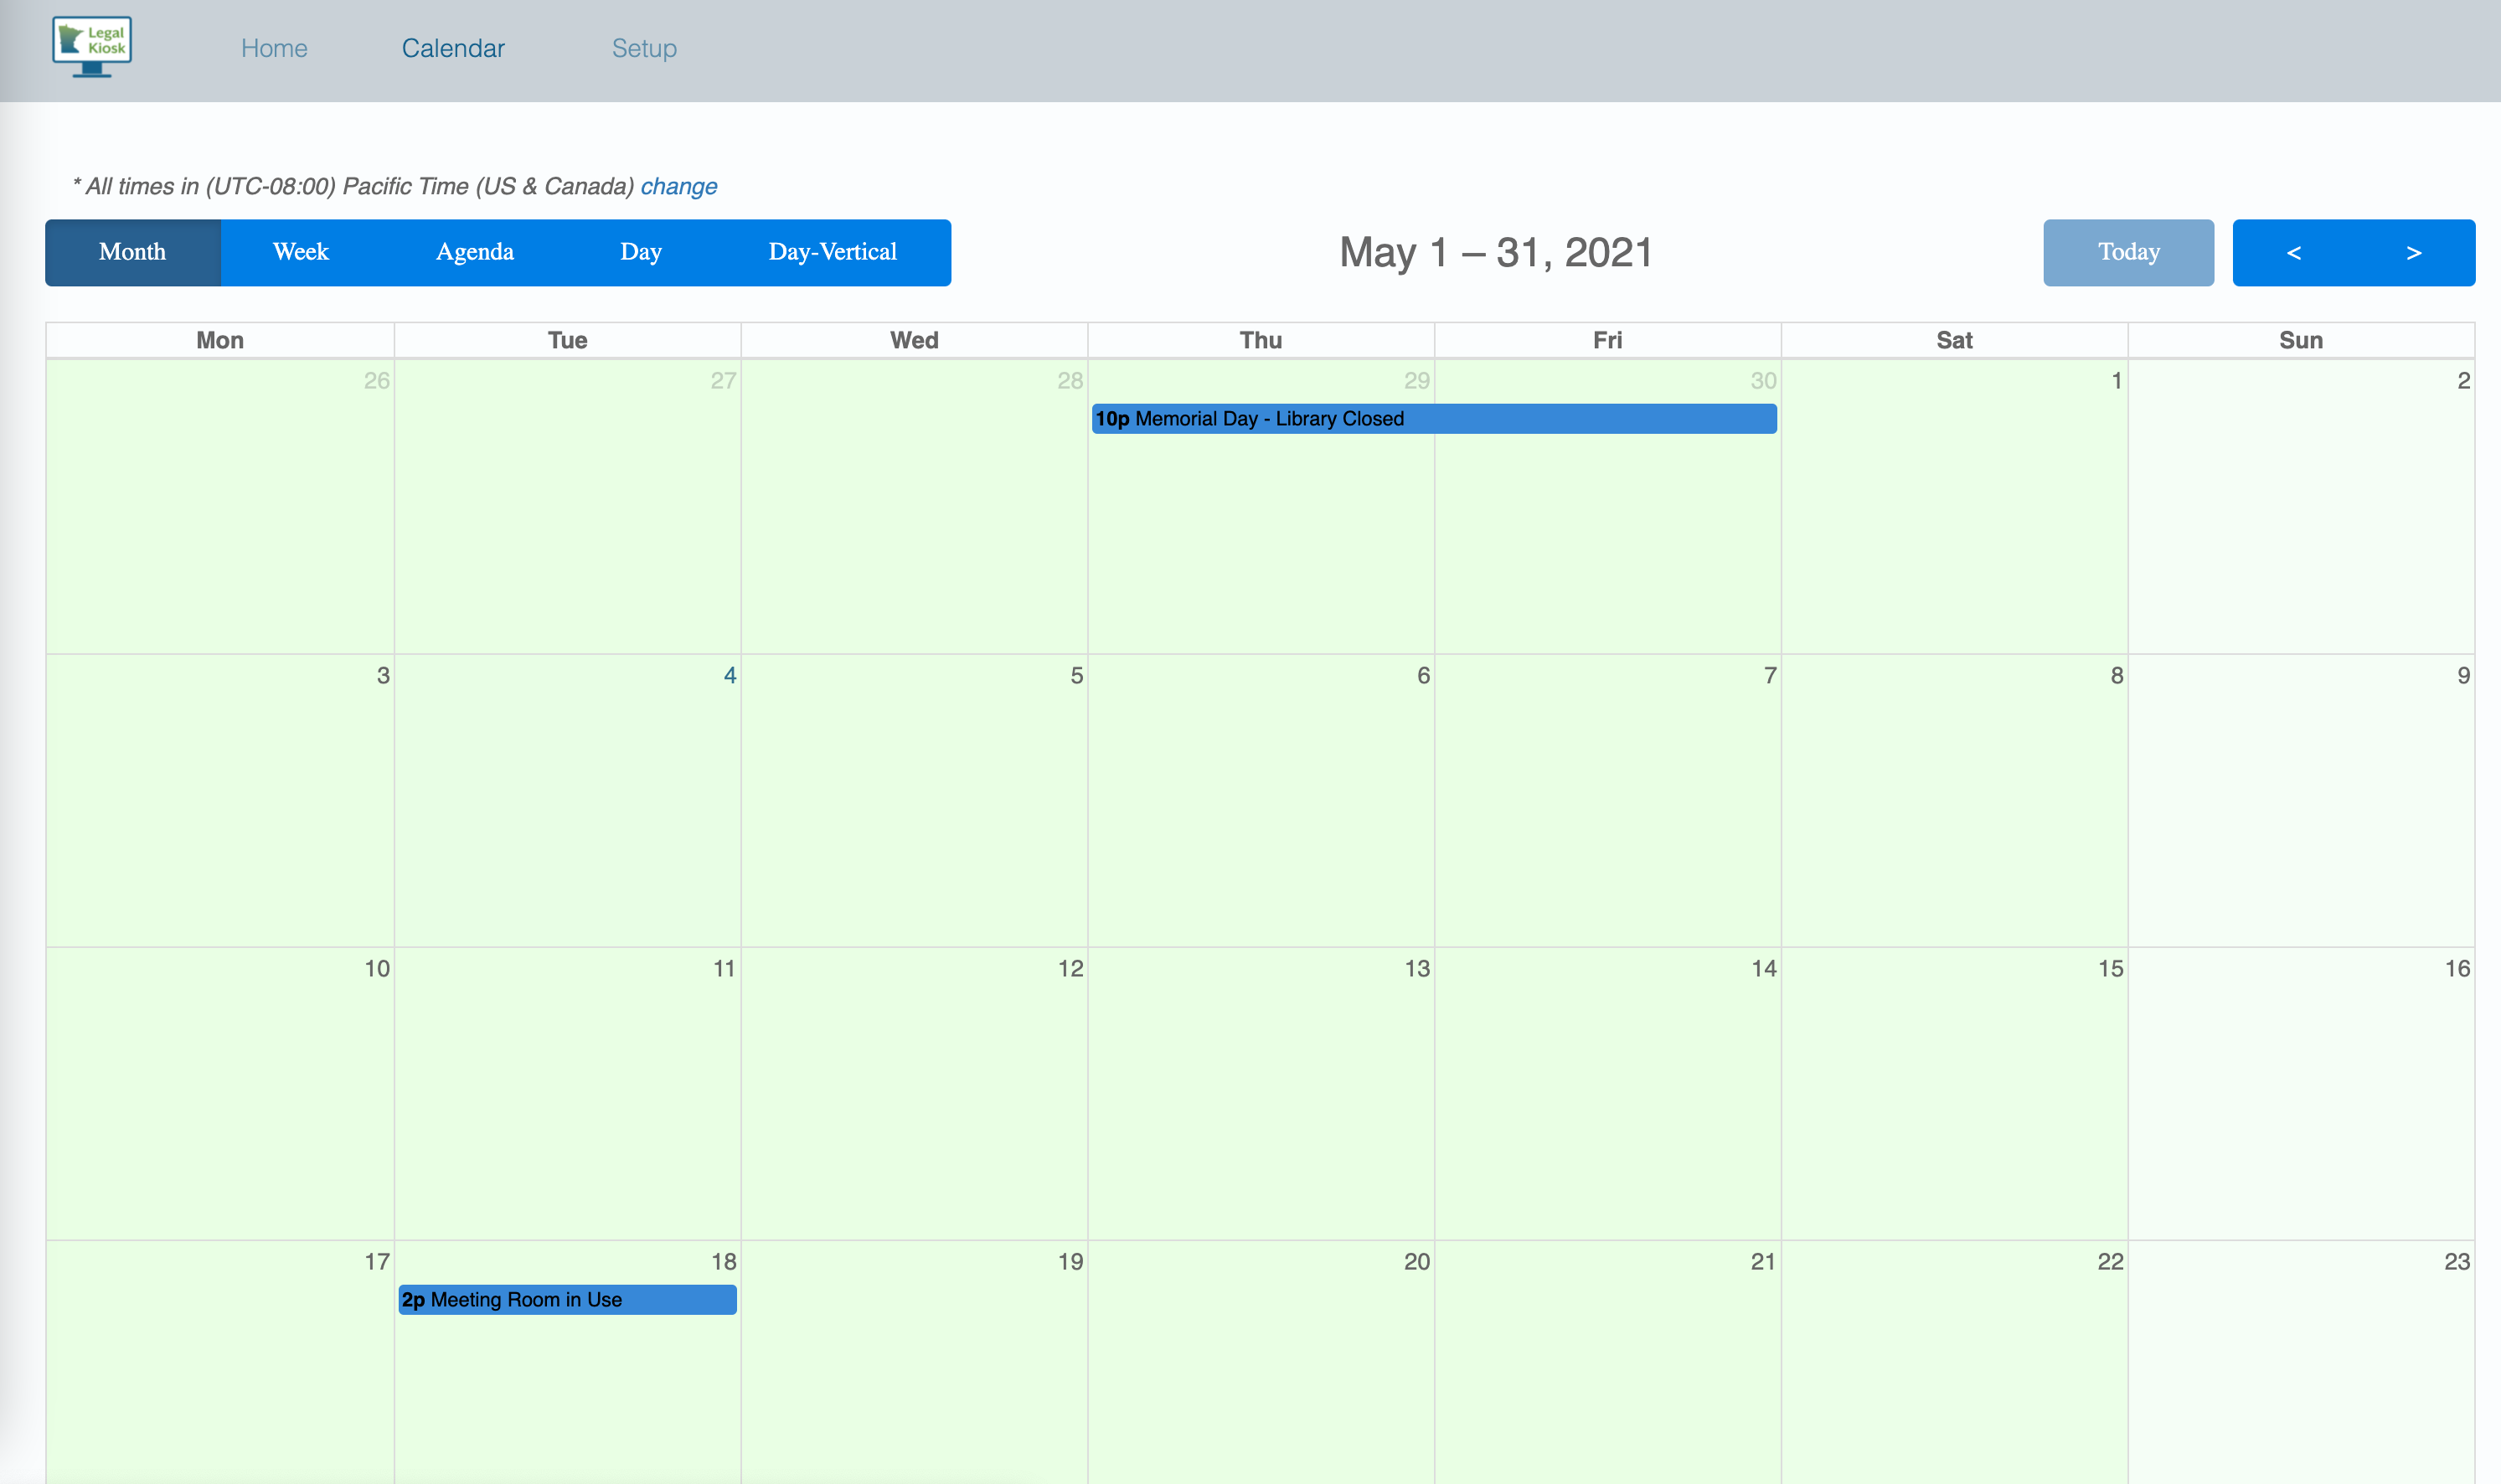The width and height of the screenshot is (2501, 1484).
Task: Select greyed-out day number 26
Action: click(377, 380)
